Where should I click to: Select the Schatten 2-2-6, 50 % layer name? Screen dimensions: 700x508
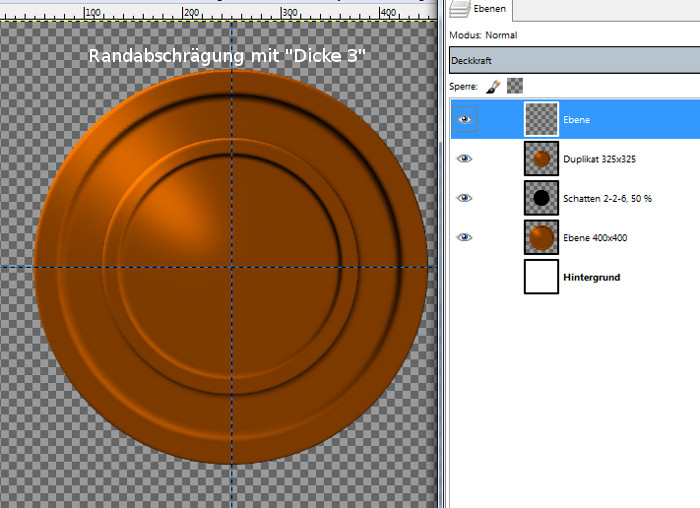[x=607, y=198]
